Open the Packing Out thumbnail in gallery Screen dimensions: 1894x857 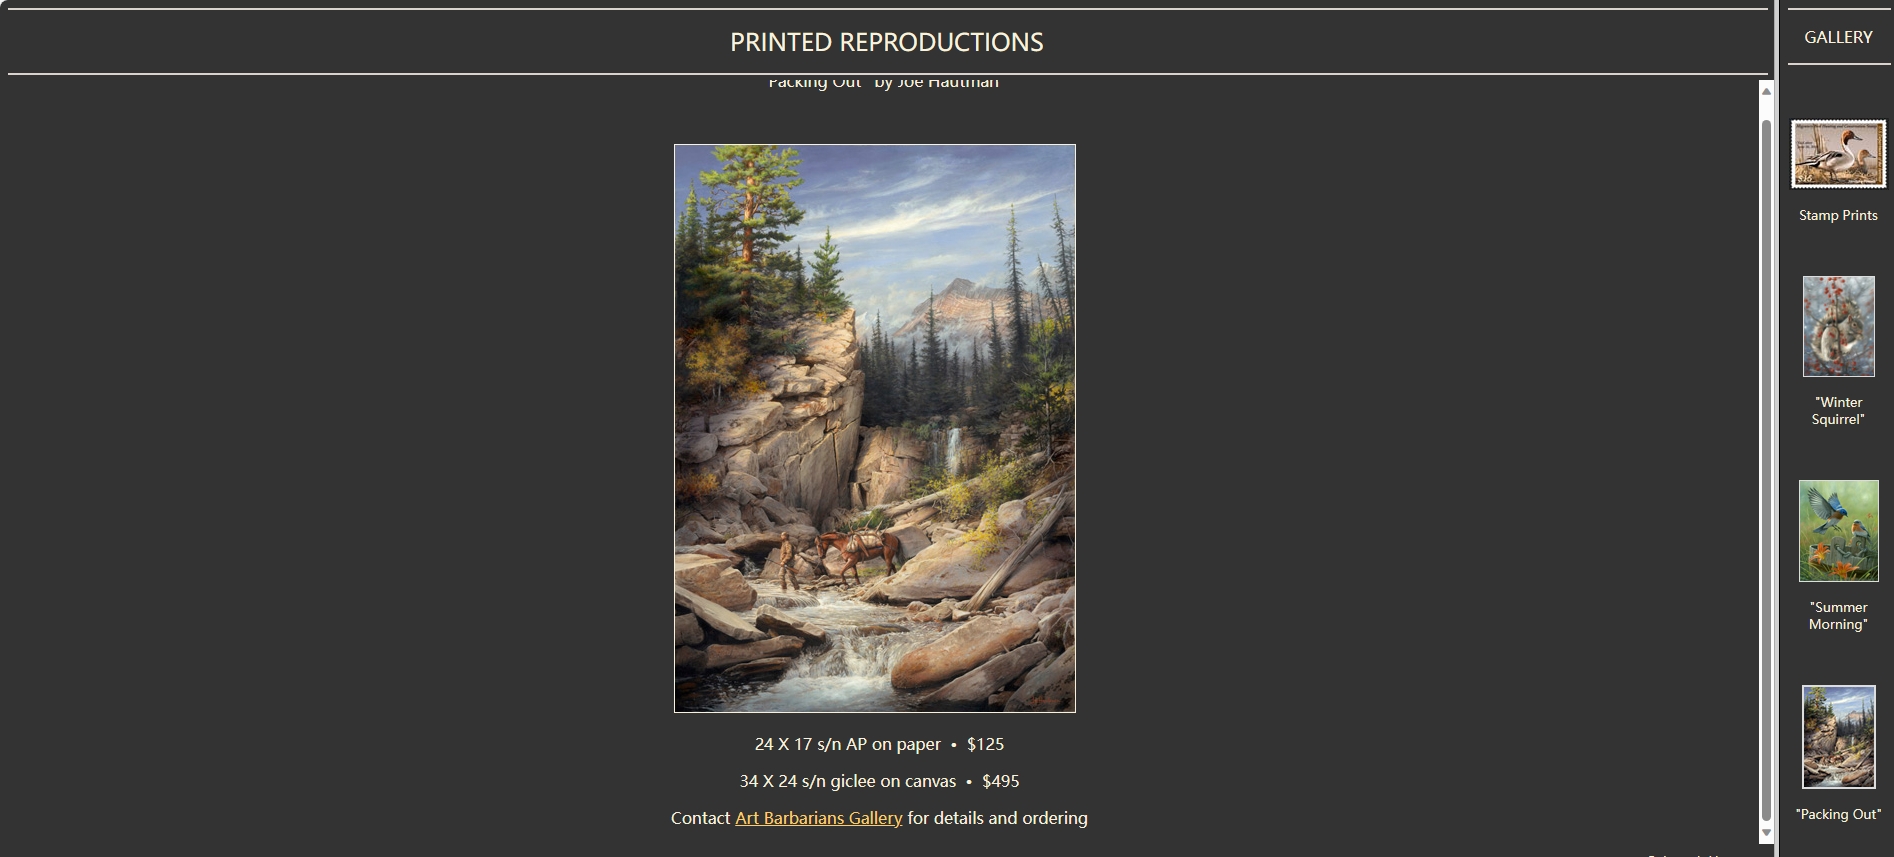(1838, 737)
